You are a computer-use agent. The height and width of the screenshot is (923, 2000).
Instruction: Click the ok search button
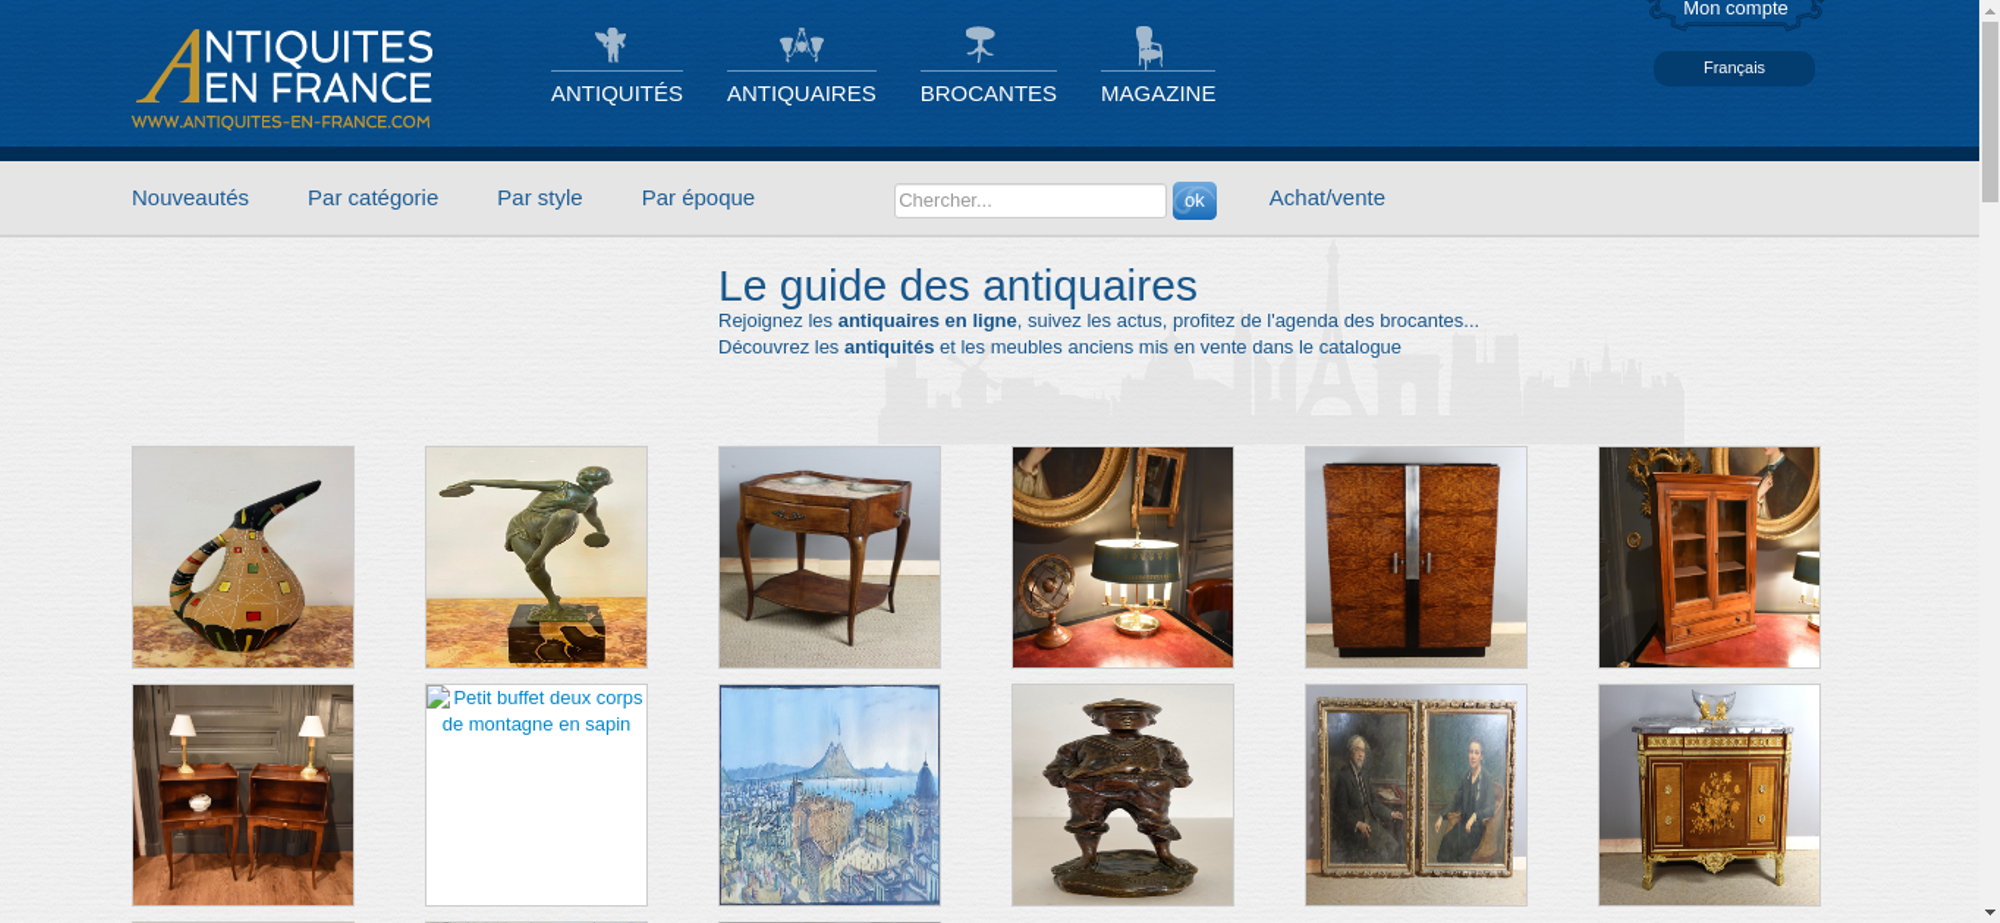tap(1194, 201)
